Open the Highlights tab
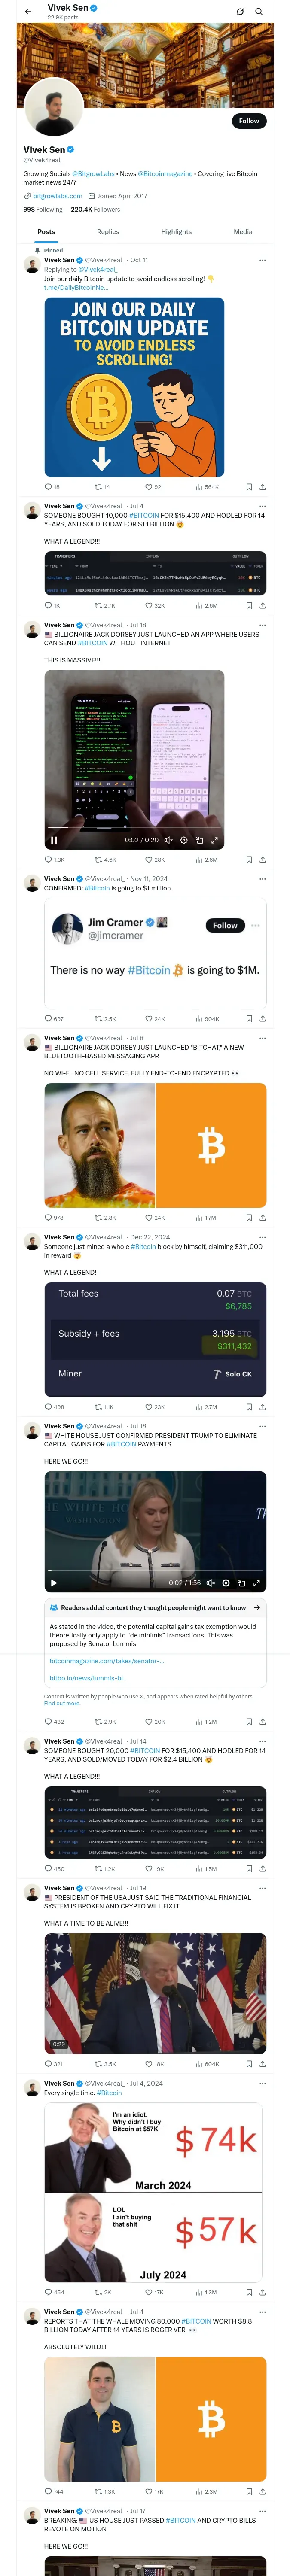The width and height of the screenshot is (290, 2576). pyautogui.click(x=176, y=231)
